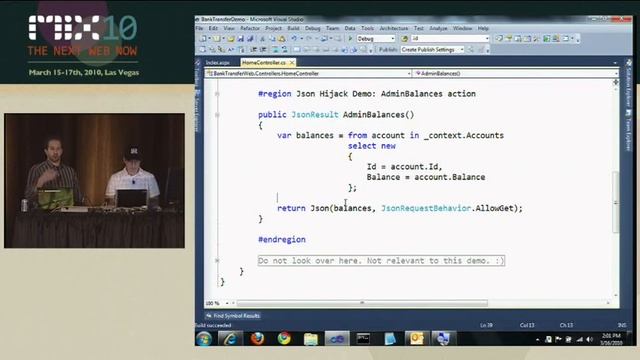Open Firefox from the taskbar
This screenshot has height=360, width=640.
pyautogui.click(x=258, y=339)
